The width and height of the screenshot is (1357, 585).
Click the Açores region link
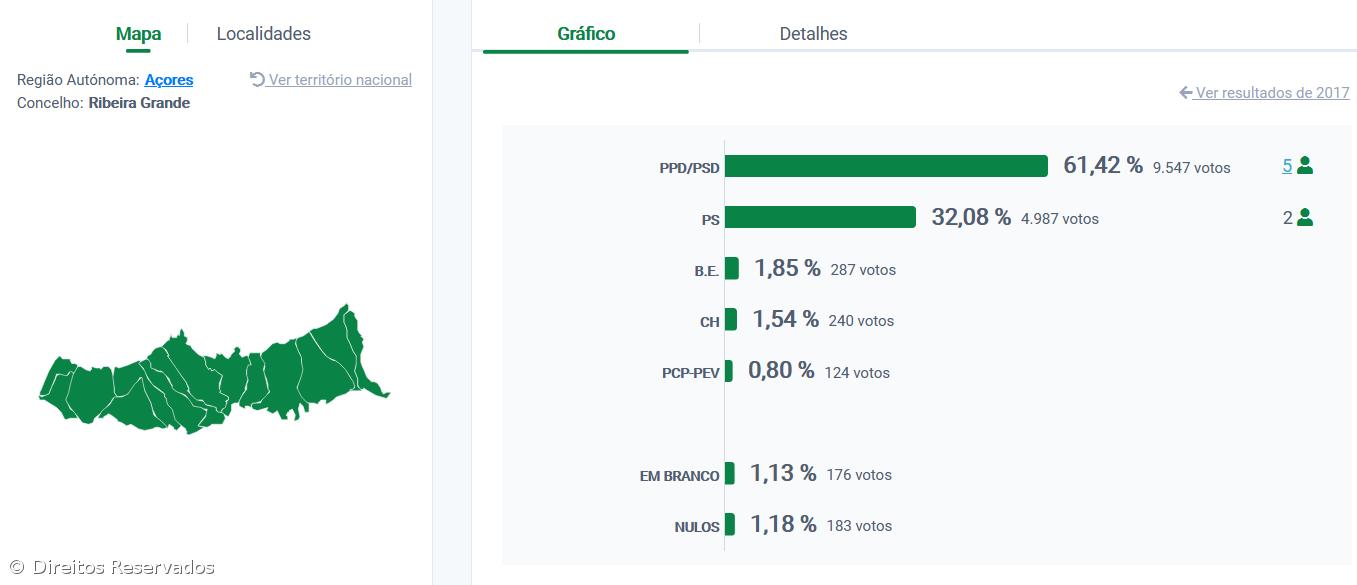[169, 80]
